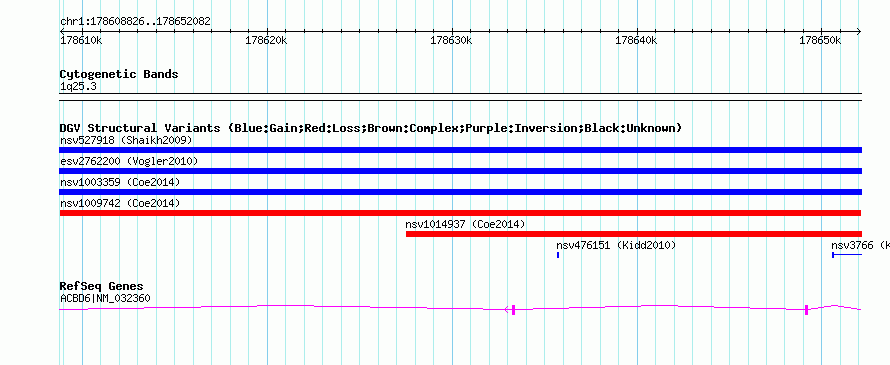
Task: Click the 178640k ruler tick label
Action: point(636,41)
